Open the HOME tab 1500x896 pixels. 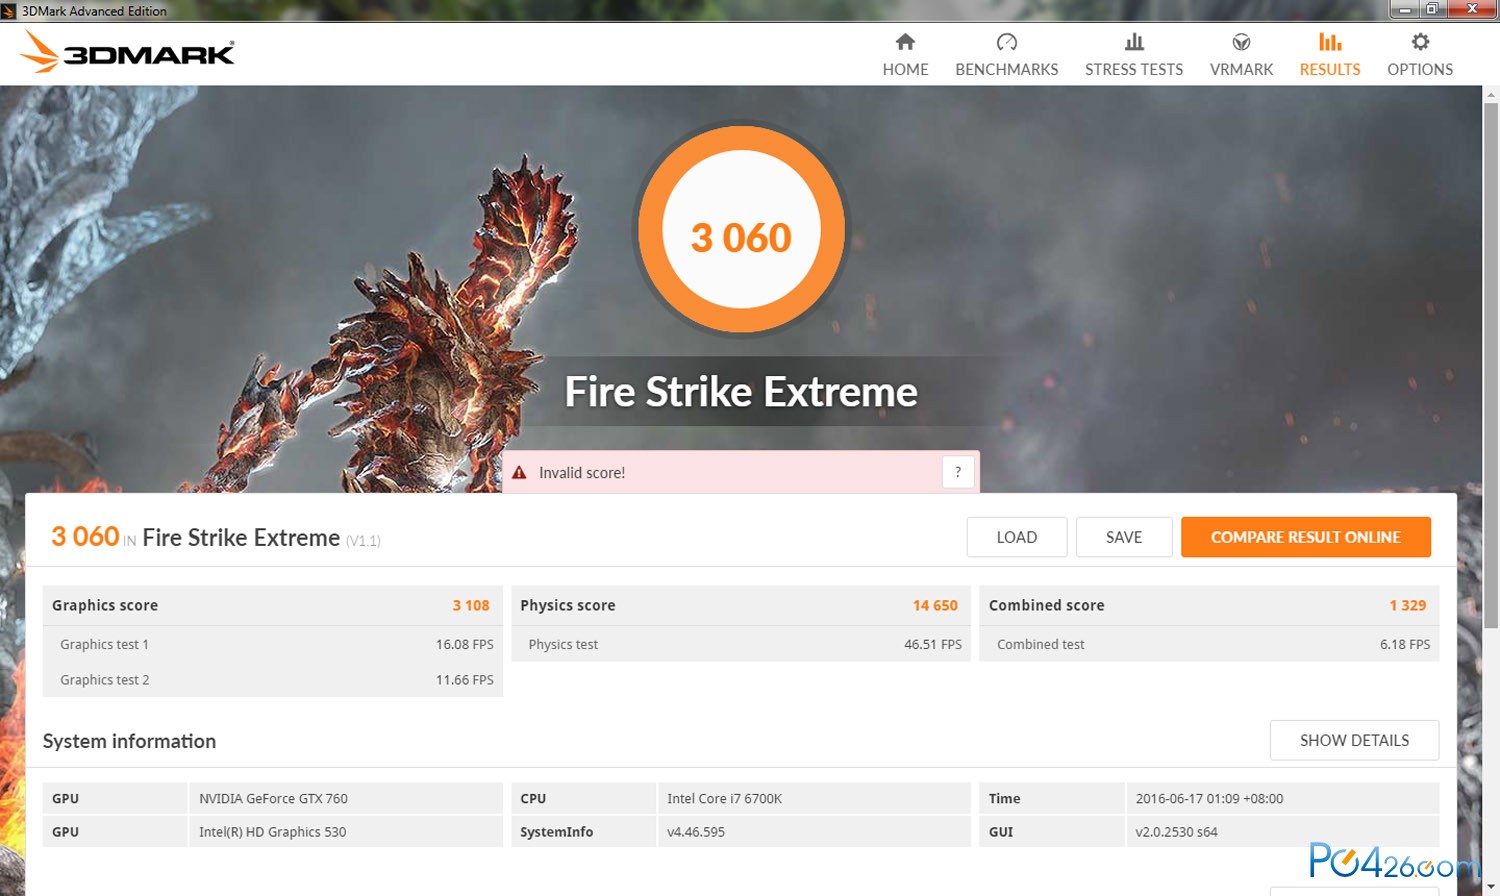point(905,54)
